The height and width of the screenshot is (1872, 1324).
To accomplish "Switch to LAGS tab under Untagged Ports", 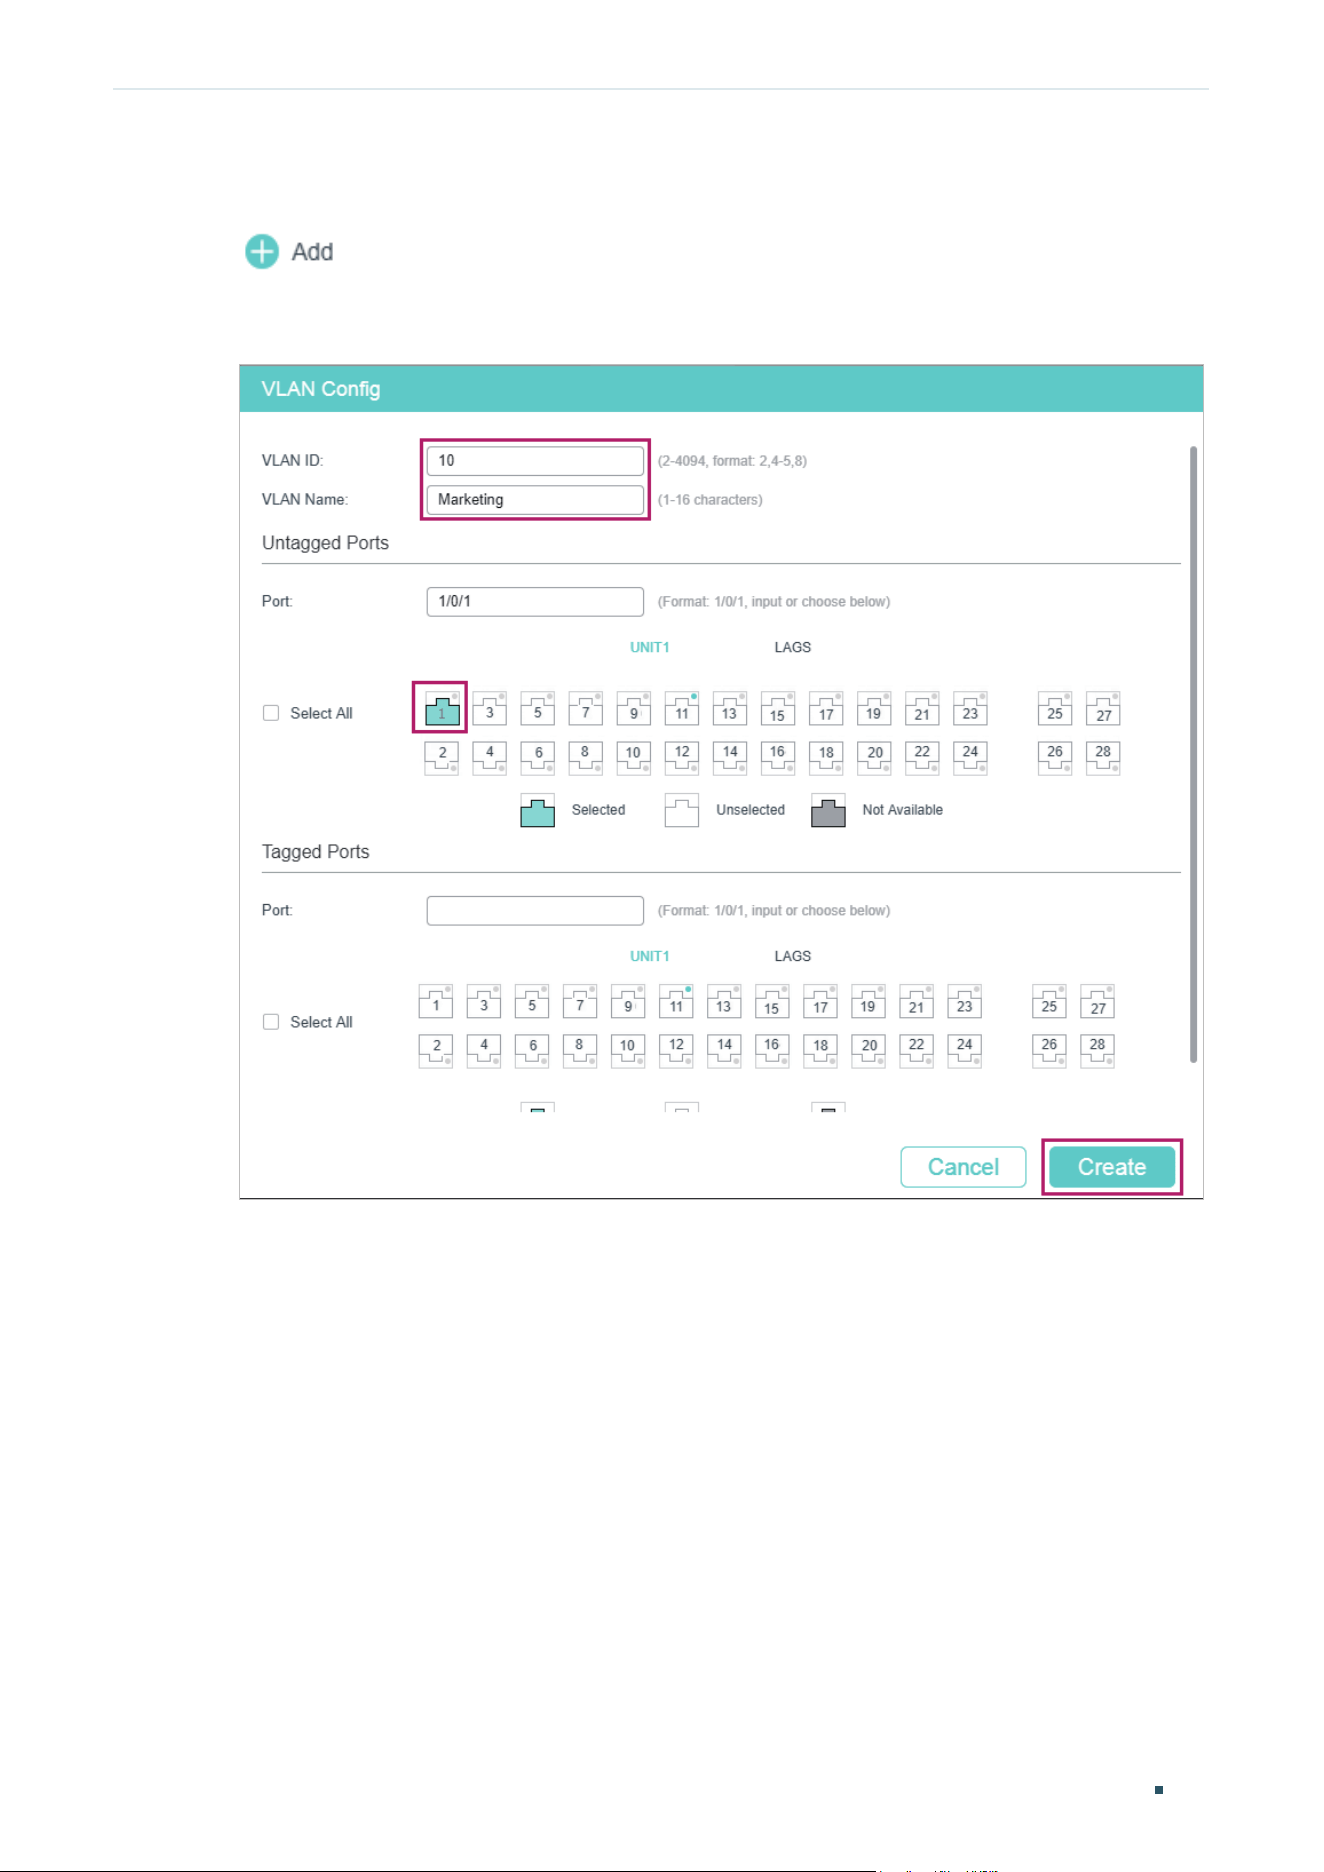I will 792,647.
